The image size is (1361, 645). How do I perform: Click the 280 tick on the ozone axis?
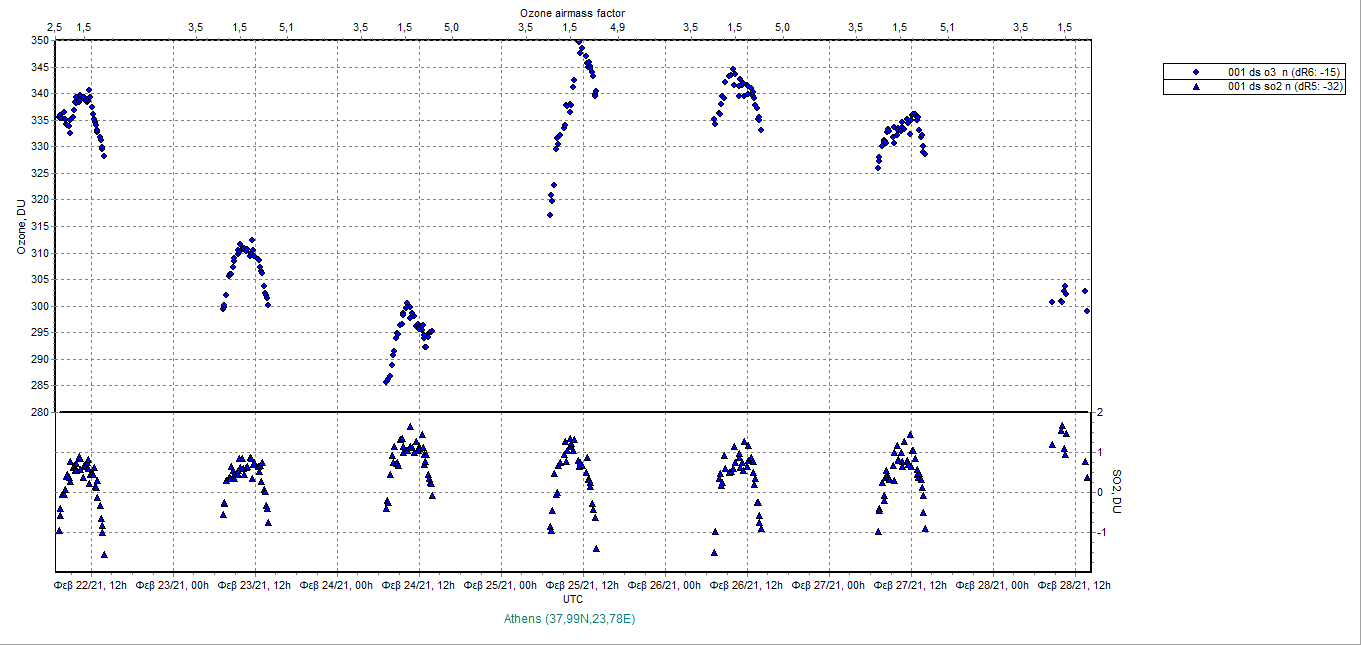[x=39, y=412]
